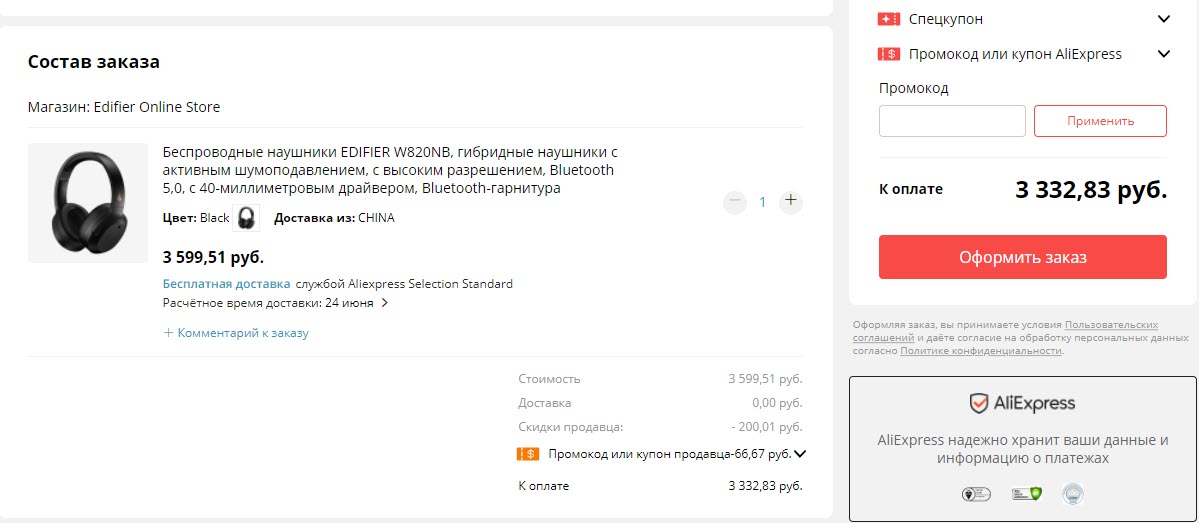Click the red Спецкупон ticket icon
This screenshot has height=523, width=1199.
coord(889,19)
